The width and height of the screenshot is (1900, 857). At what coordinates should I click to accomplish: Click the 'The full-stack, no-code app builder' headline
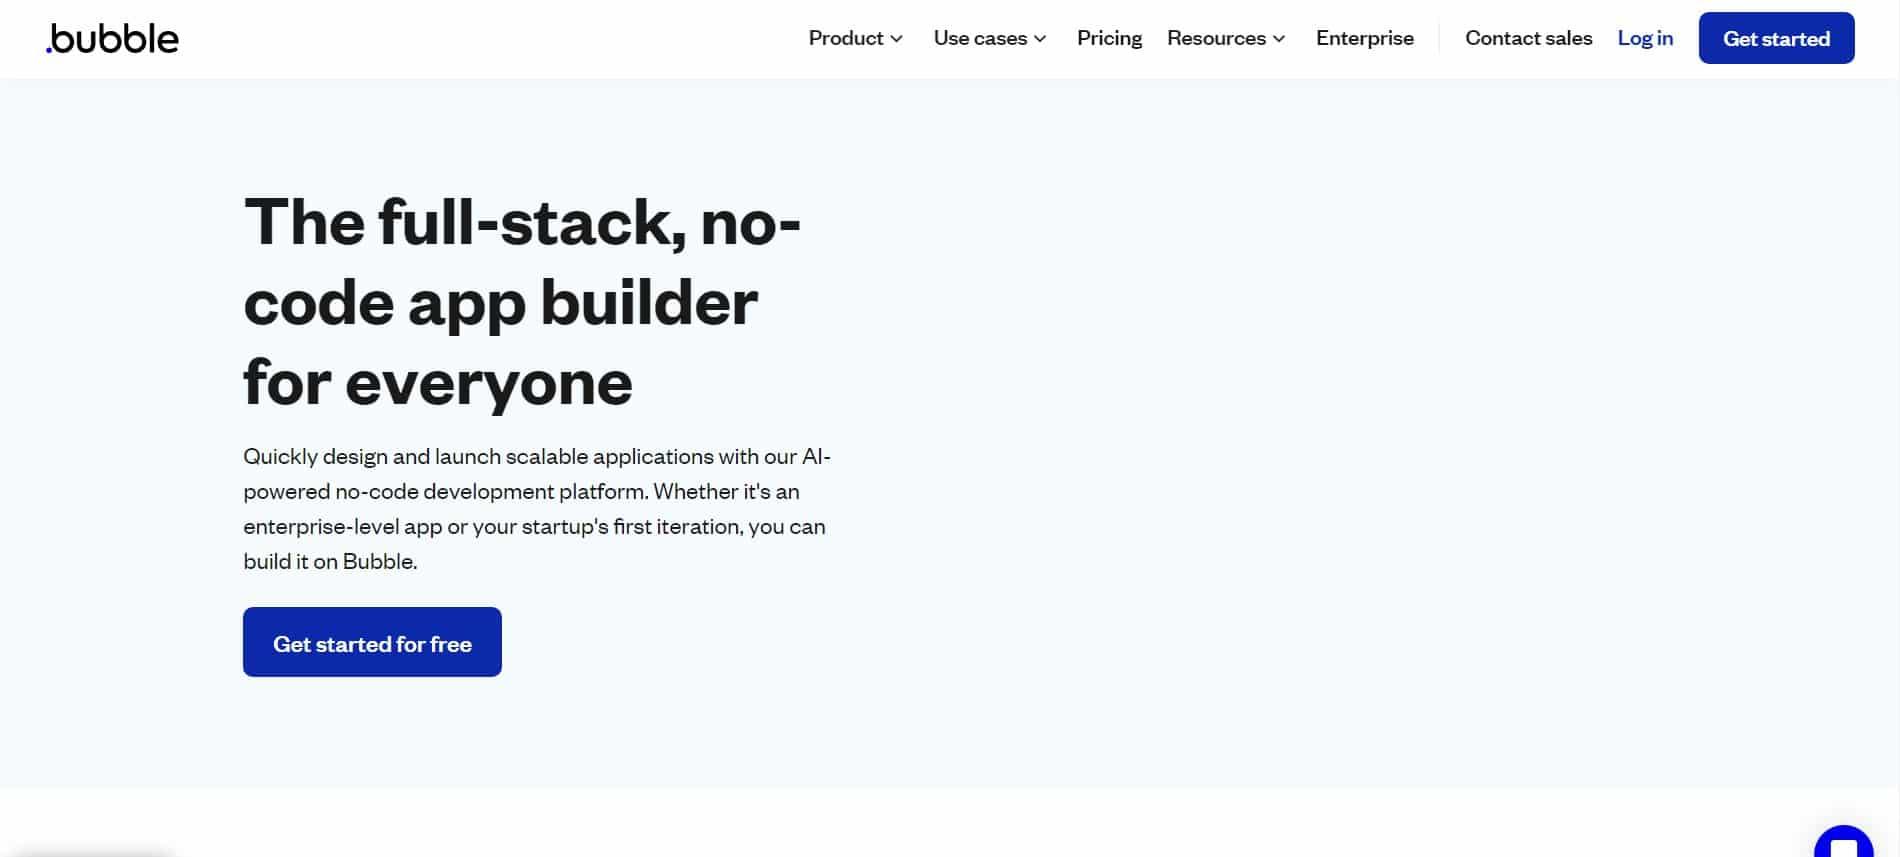click(522, 262)
